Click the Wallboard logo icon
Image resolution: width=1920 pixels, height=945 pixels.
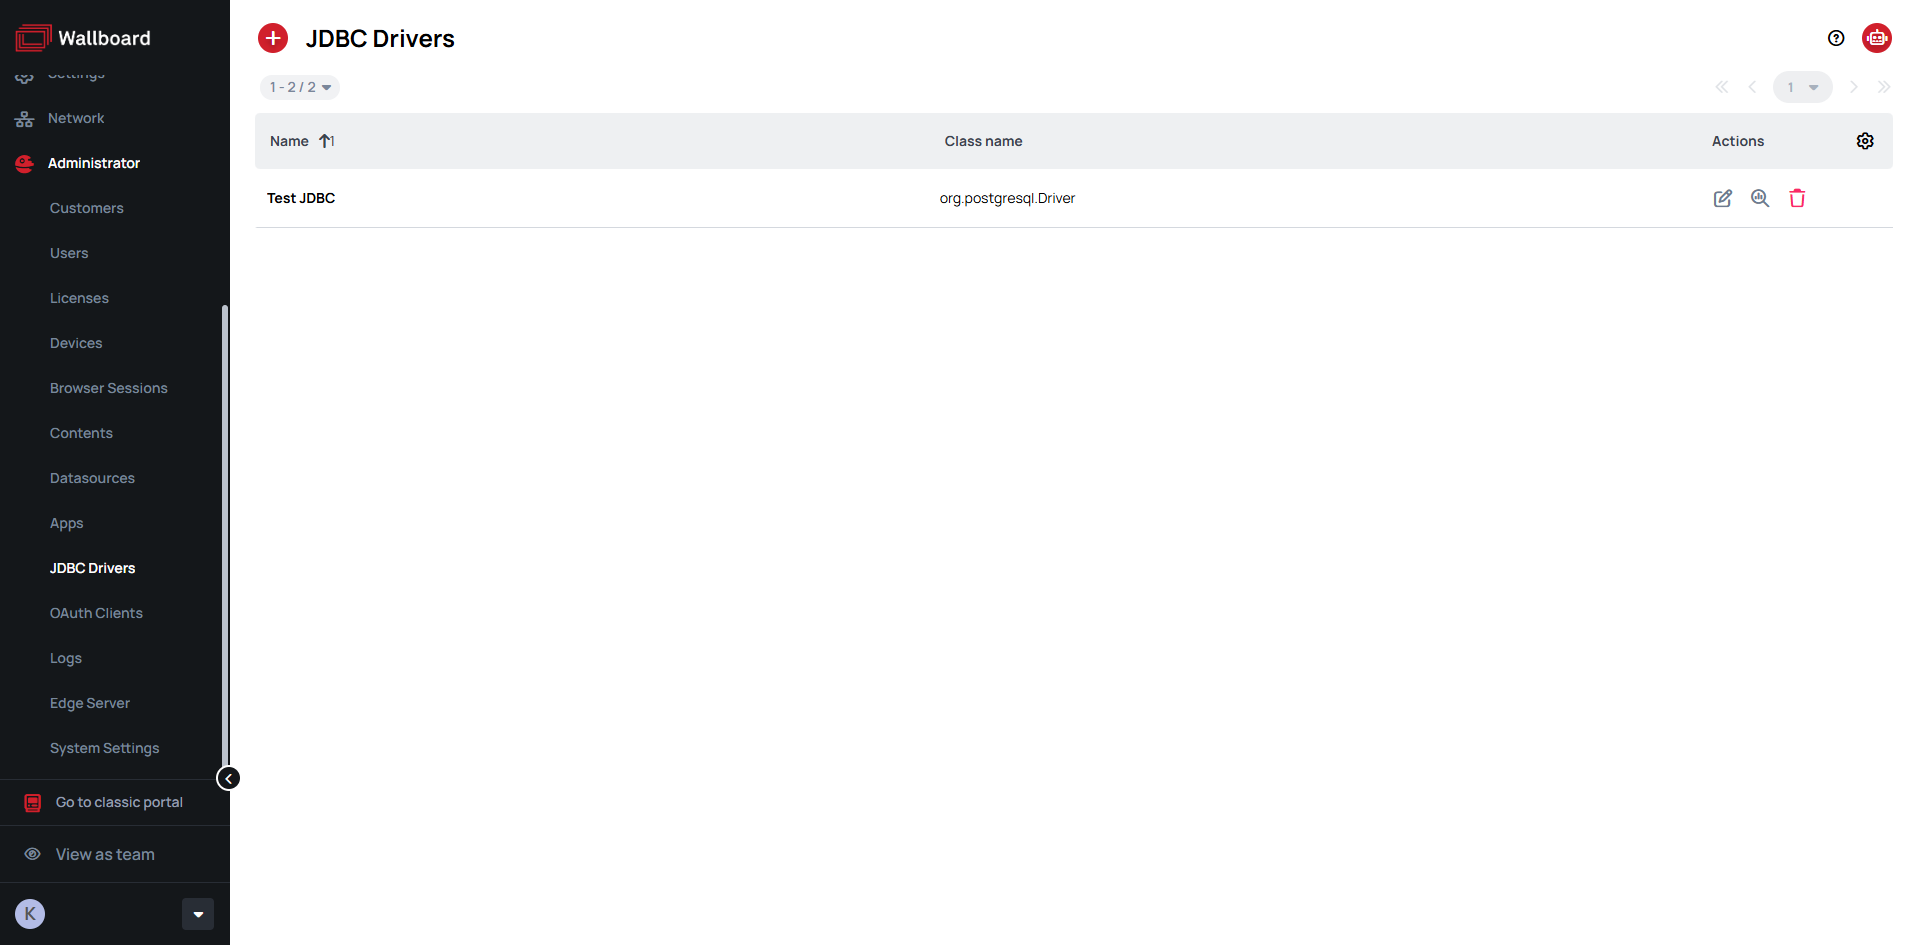[31, 37]
